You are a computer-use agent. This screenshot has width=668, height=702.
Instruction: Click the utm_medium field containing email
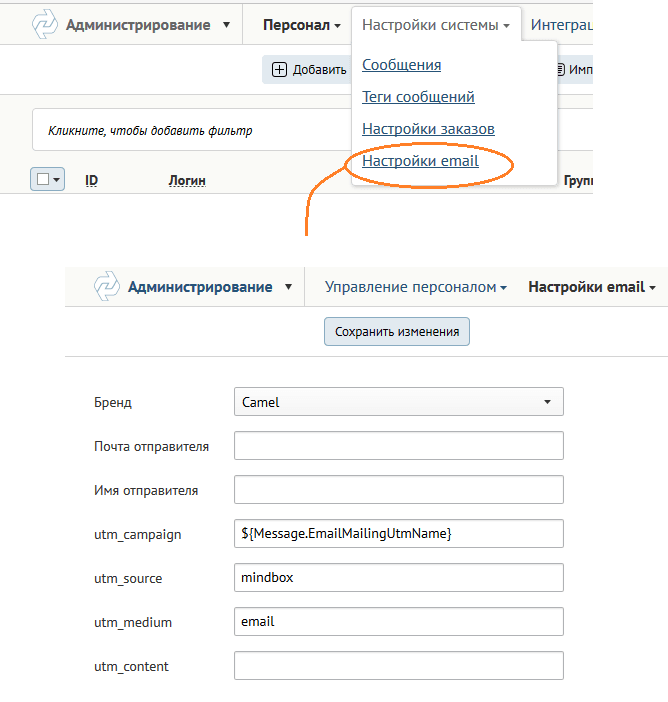(x=398, y=621)
